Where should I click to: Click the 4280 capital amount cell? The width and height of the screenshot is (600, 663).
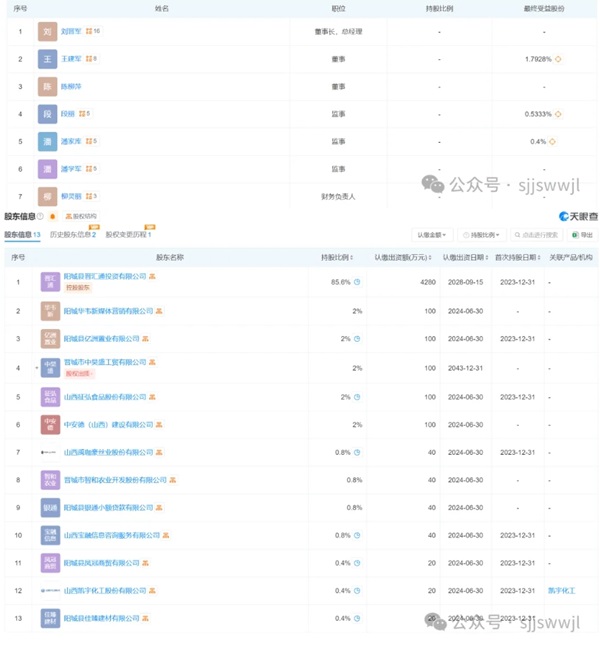click(x=428, y=282)
